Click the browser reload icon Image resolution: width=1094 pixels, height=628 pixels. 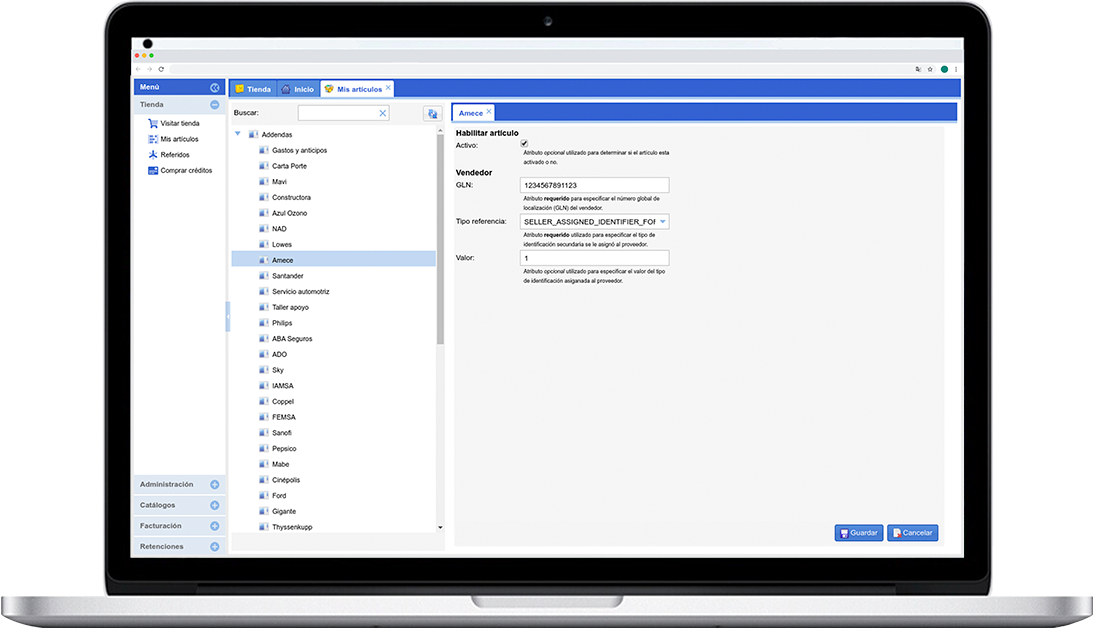(161, 69)
